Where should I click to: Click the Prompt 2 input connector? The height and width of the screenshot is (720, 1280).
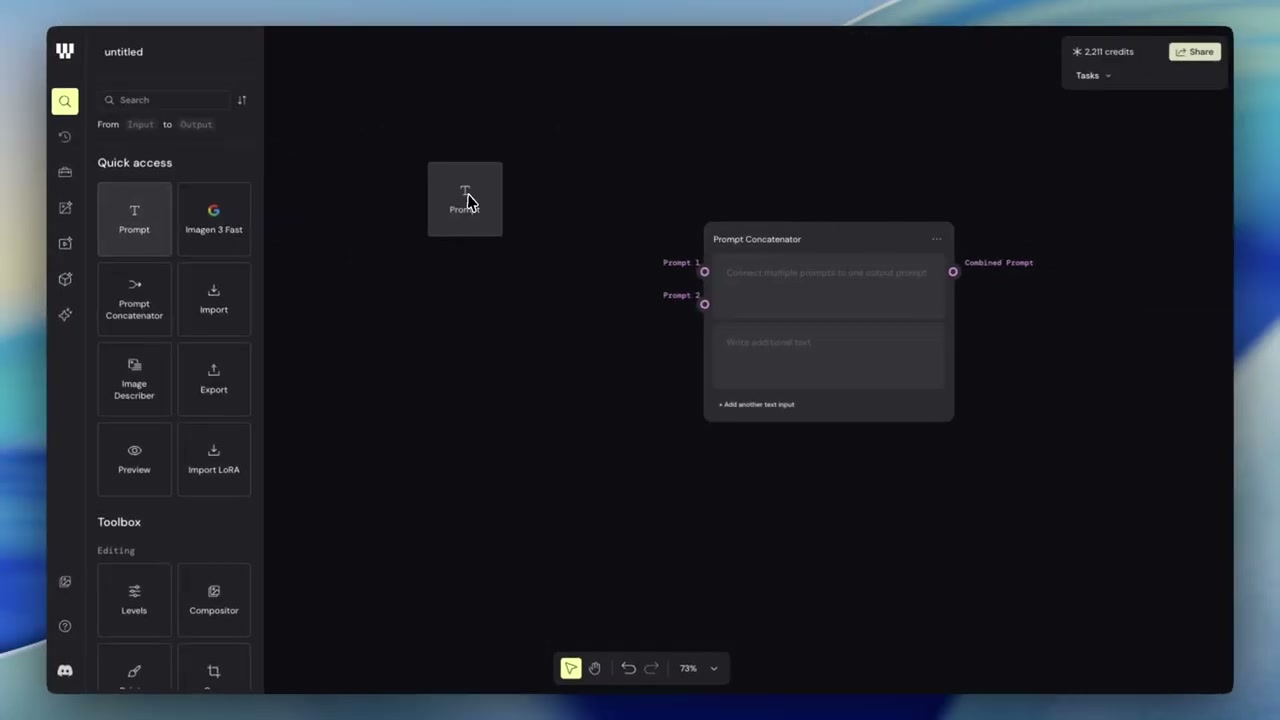tap(704, 304)
